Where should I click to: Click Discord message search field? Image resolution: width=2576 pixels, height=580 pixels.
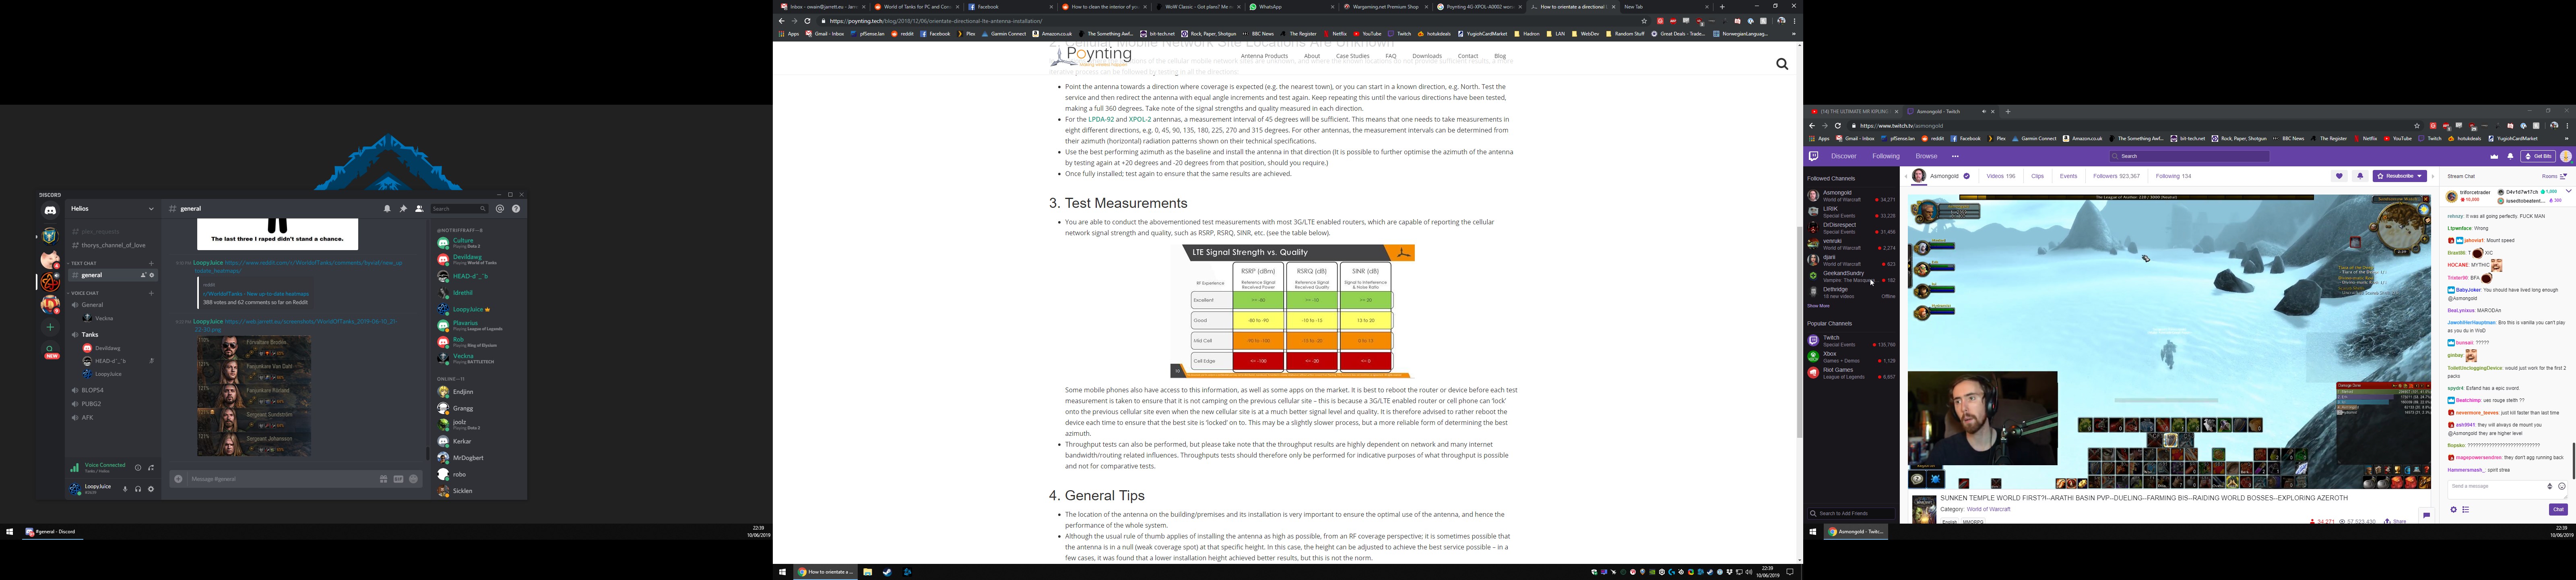[x=460, y=209]
